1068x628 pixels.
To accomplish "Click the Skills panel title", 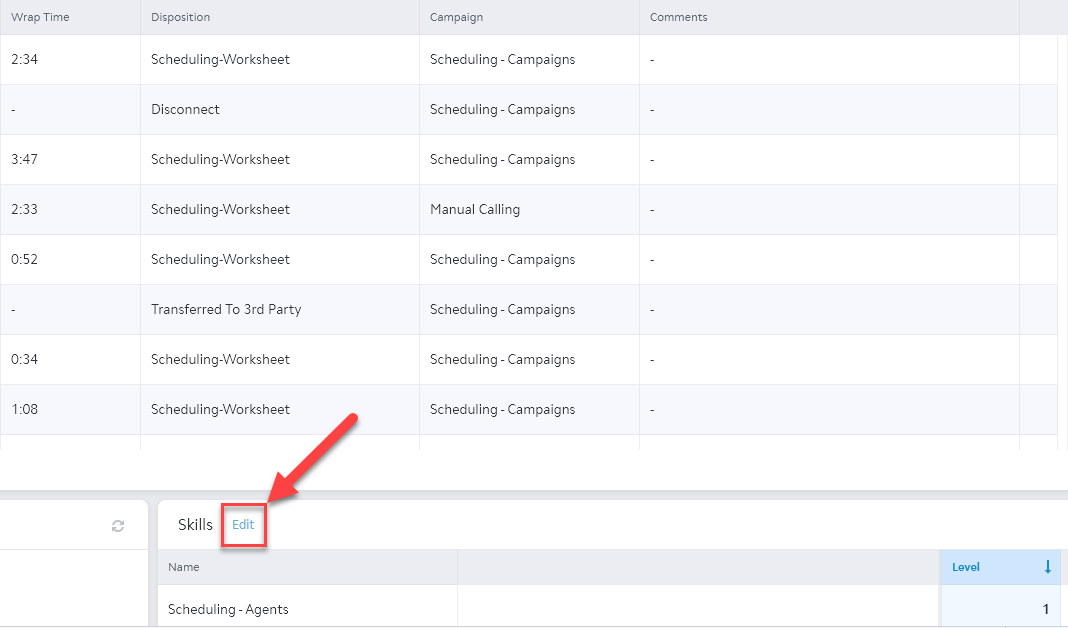I will coord(195,524).
